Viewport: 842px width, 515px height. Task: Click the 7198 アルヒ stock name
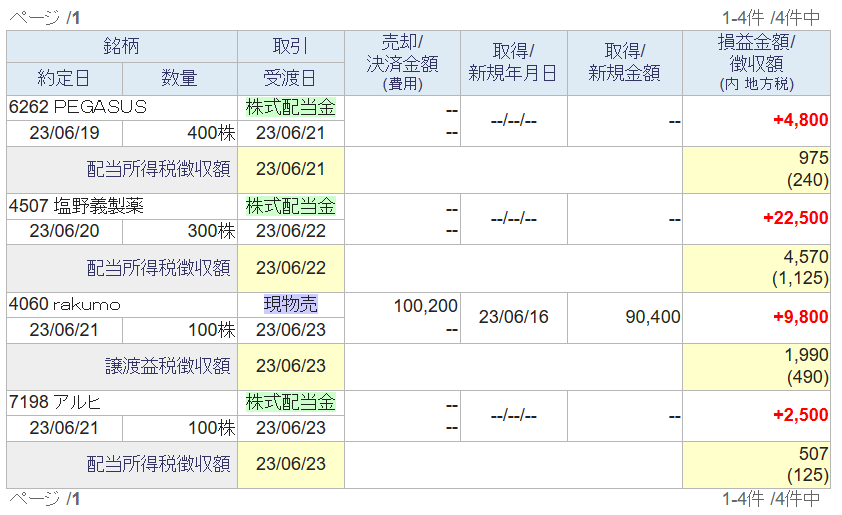(55, 402)
